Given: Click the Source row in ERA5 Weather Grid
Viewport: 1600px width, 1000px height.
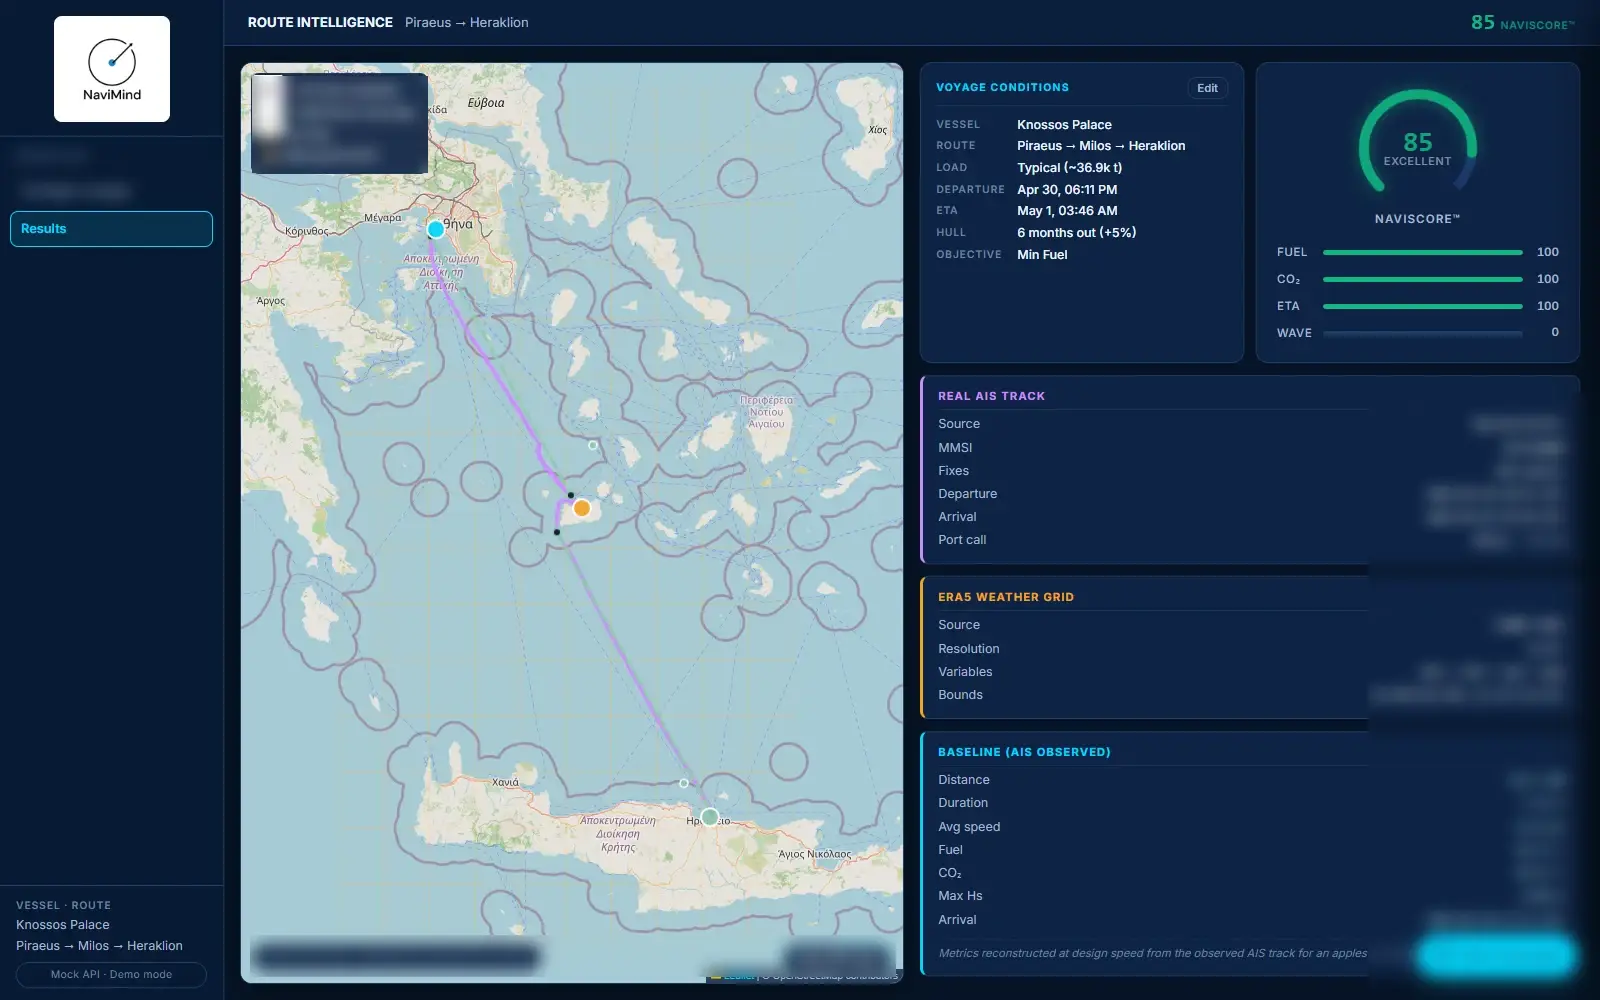Looking at the screenshot, I should (x=1249, y=625).
